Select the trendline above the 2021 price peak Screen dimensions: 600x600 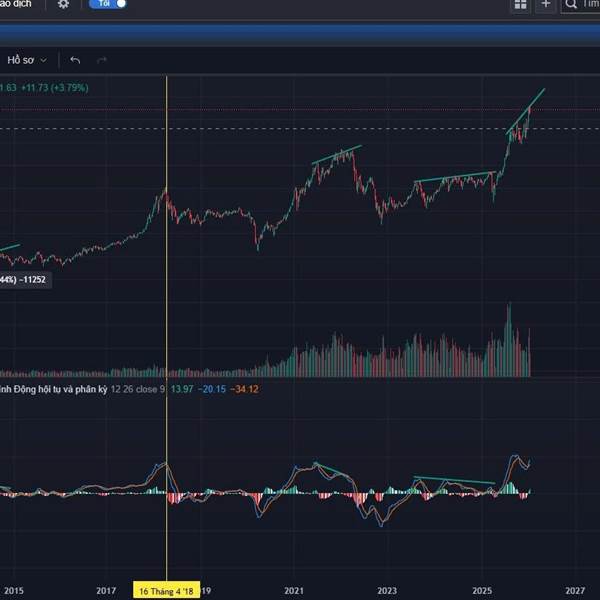coord(337,154)
